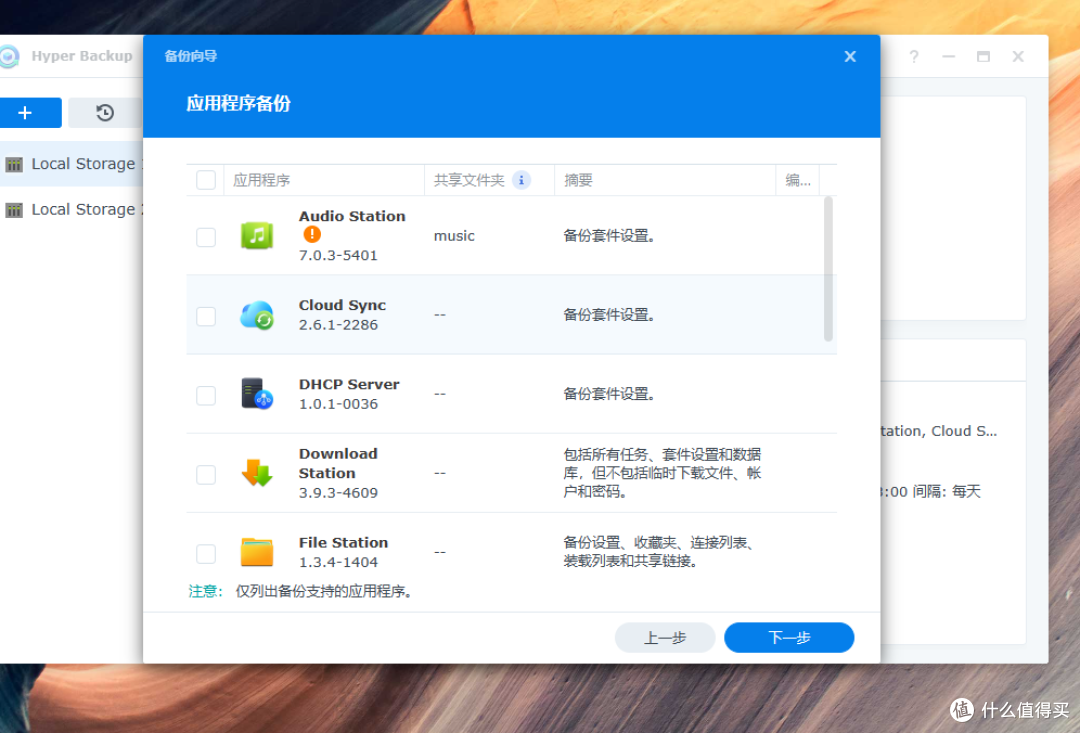Click the File Station folder icon

(x=257, y=553)
